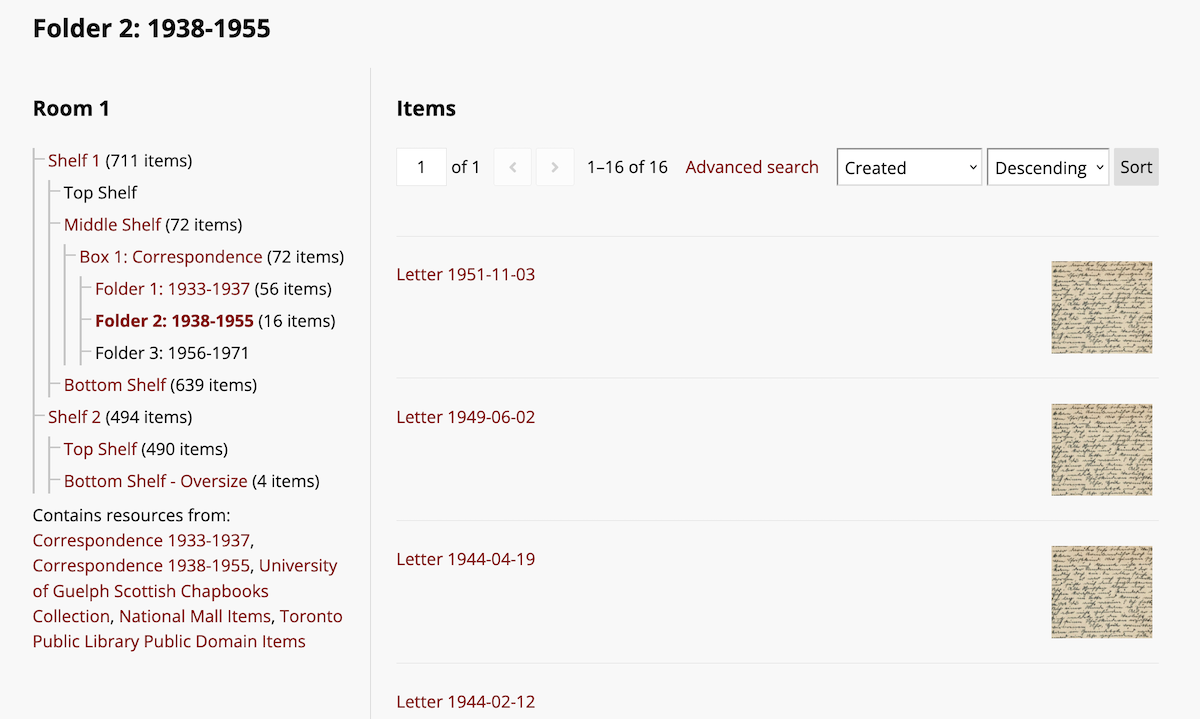Viewport: 1200px width, 719px height.
Task: Click the thumbnail for Letter 1949-06-02
Action: coord(1102,450)
